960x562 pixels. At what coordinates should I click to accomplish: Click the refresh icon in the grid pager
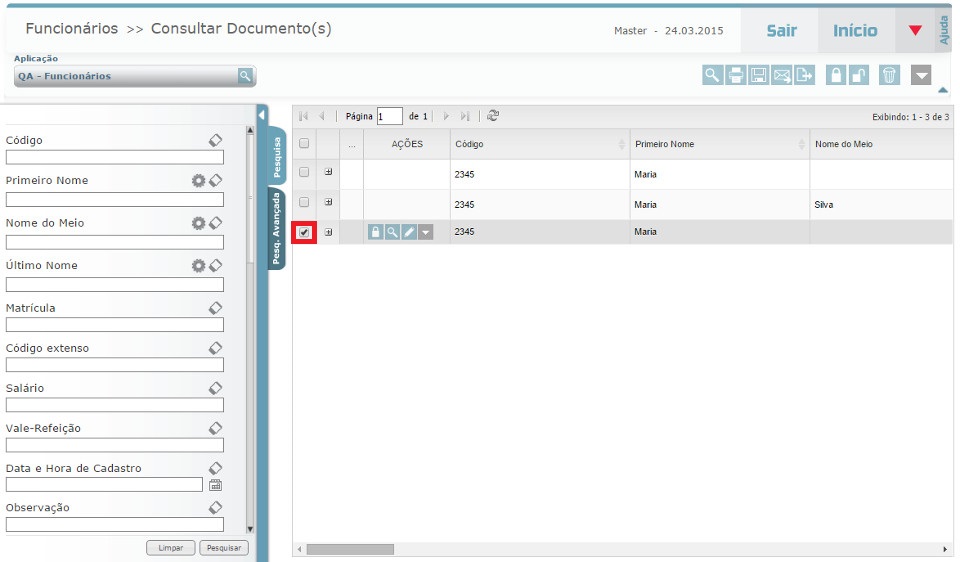[x=493, y=116]
